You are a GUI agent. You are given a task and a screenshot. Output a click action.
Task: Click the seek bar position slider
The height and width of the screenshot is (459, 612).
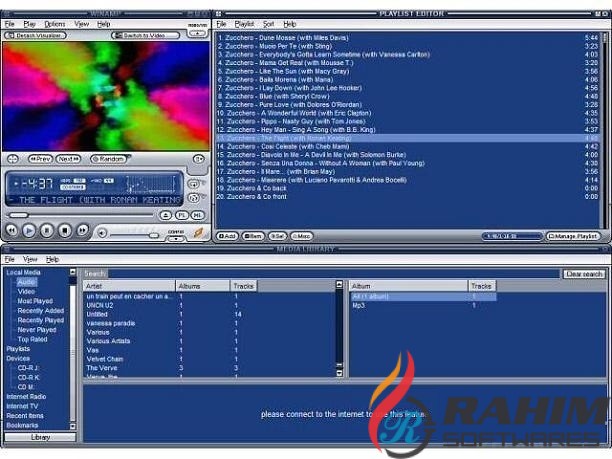point(19,215)
